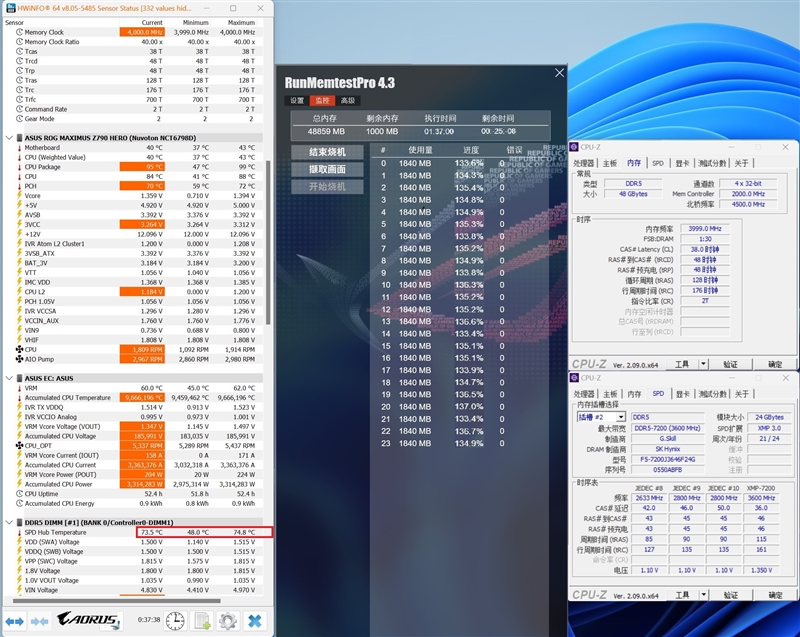Open 显卡 tab in upper CPU-Z window
Image resolution: width=800 pixels, height=637 pixels.
[682, 163]
